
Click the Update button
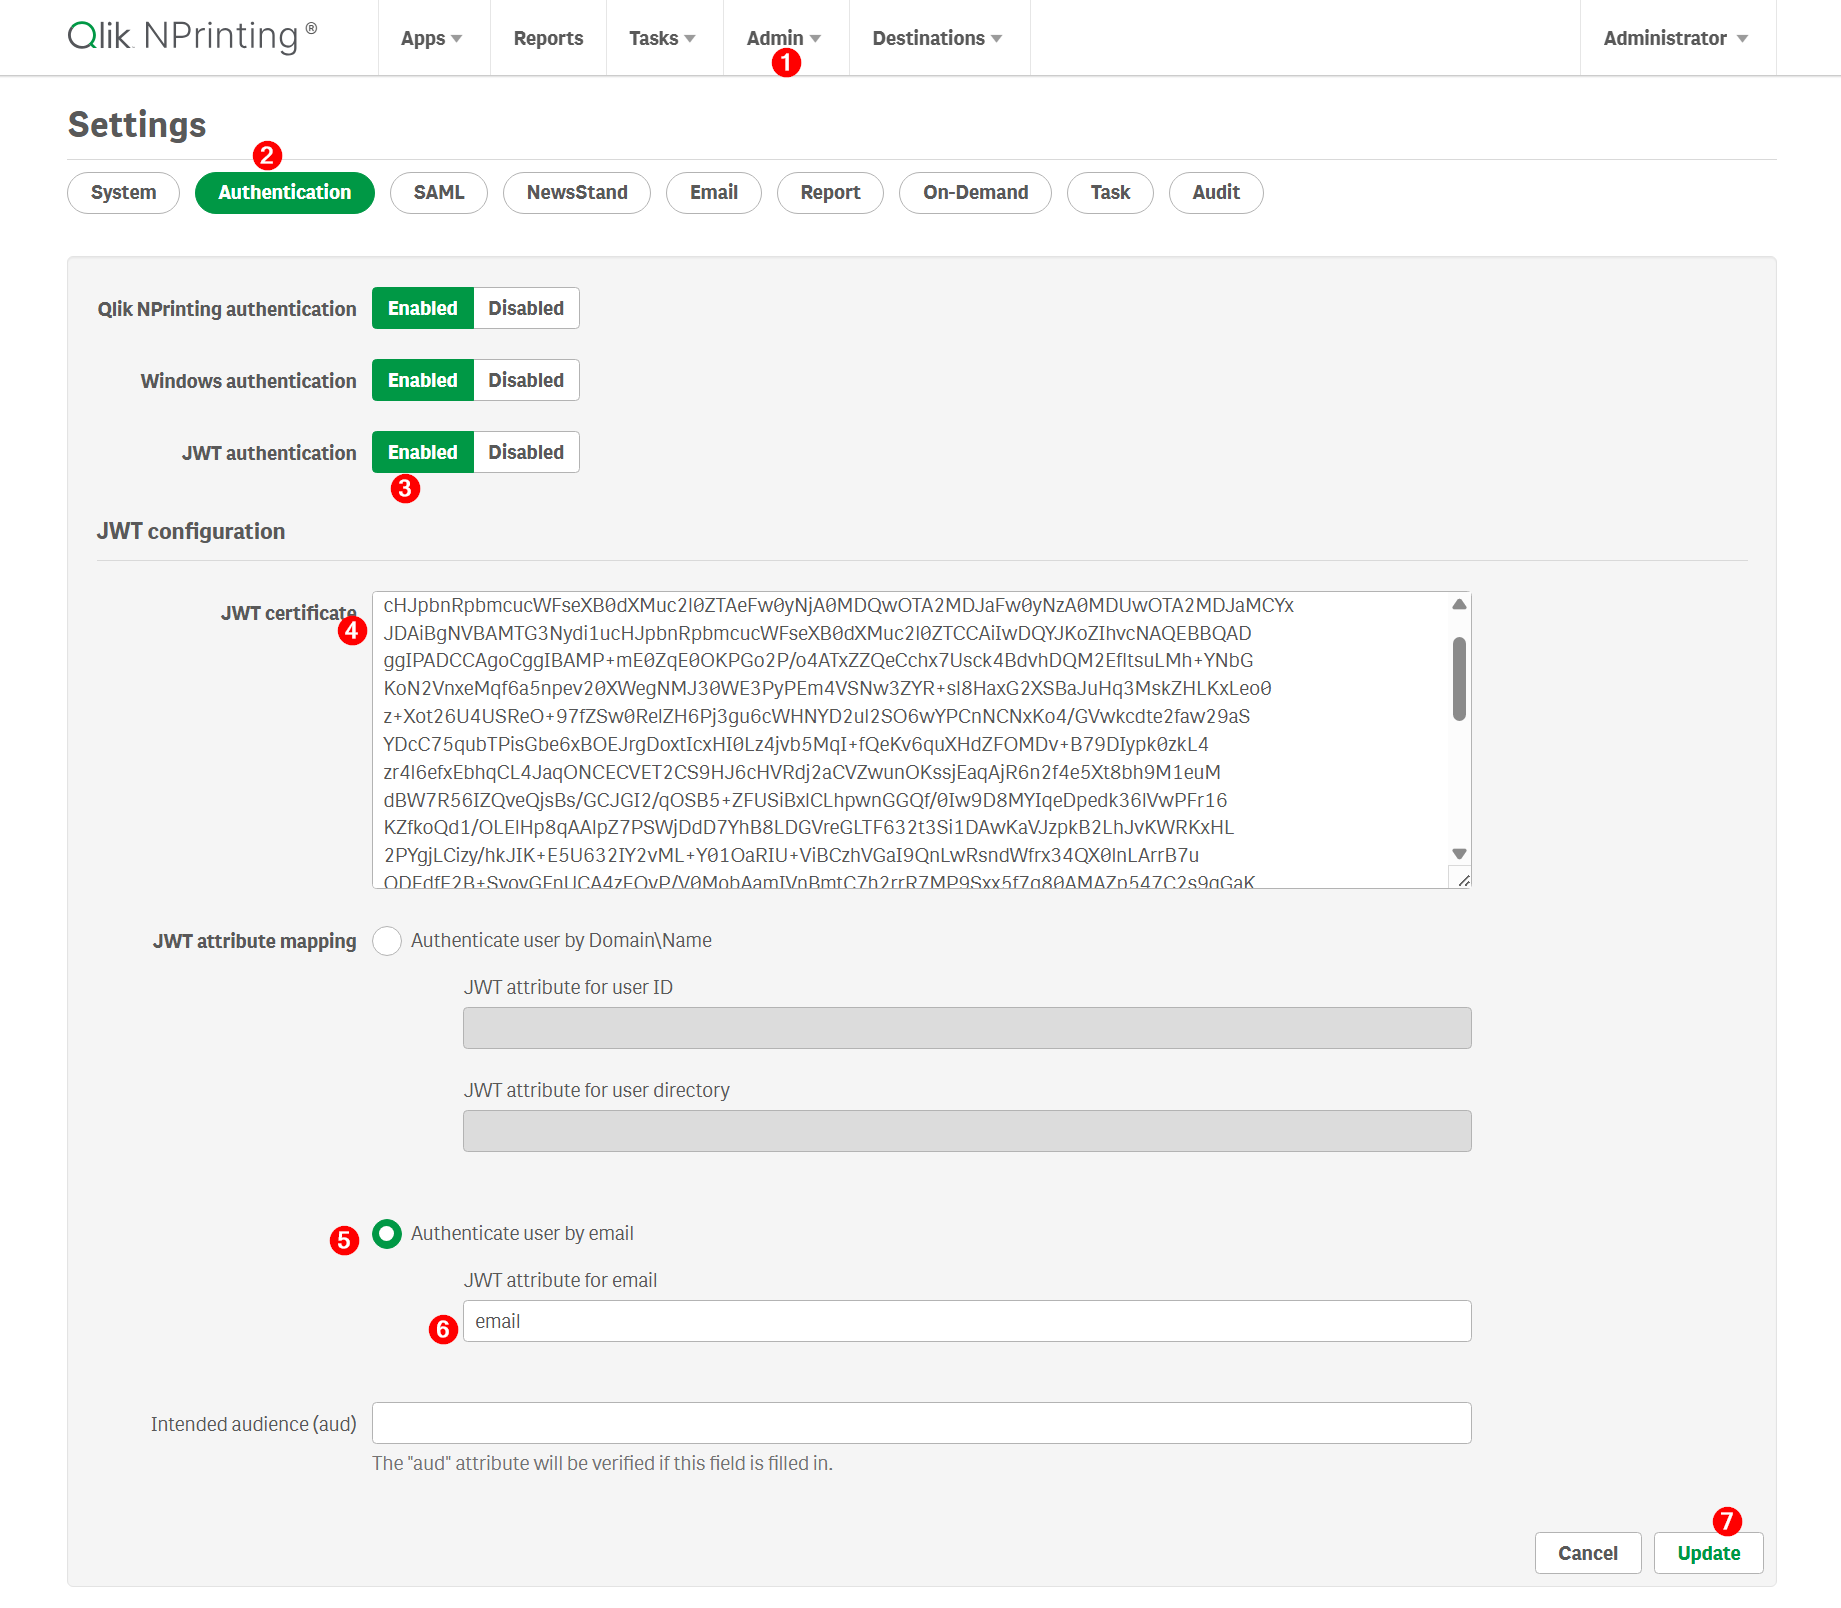pyautogui.click(x=1708, y=1553)
